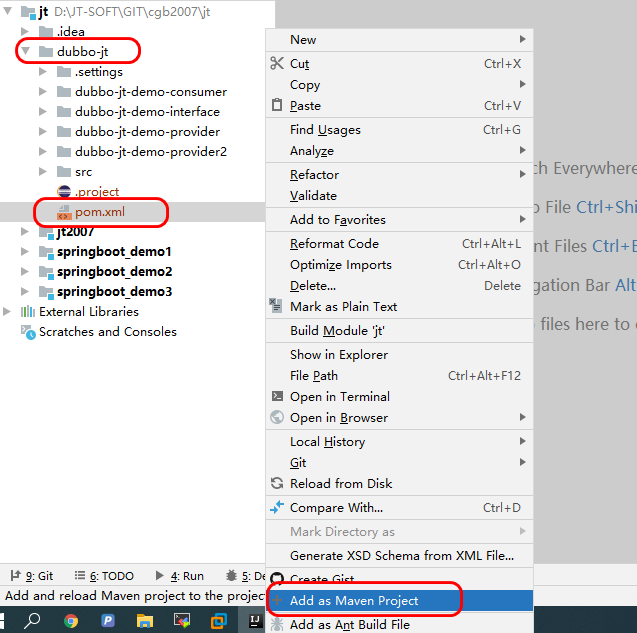Click the External Libraries icon
637x633 pixels.
tap(28, 312)
